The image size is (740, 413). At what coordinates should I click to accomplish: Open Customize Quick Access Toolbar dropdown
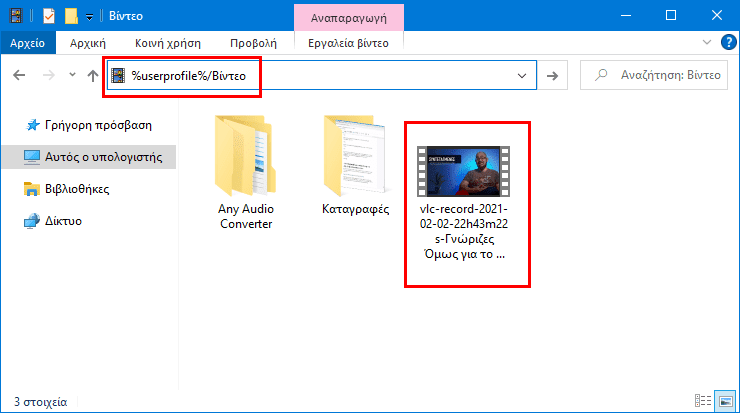tap(89, 17)
